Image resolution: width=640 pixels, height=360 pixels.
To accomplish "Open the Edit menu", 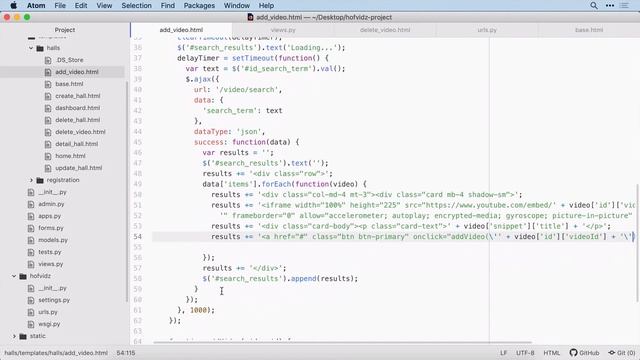I will click(x=81, y=5).
